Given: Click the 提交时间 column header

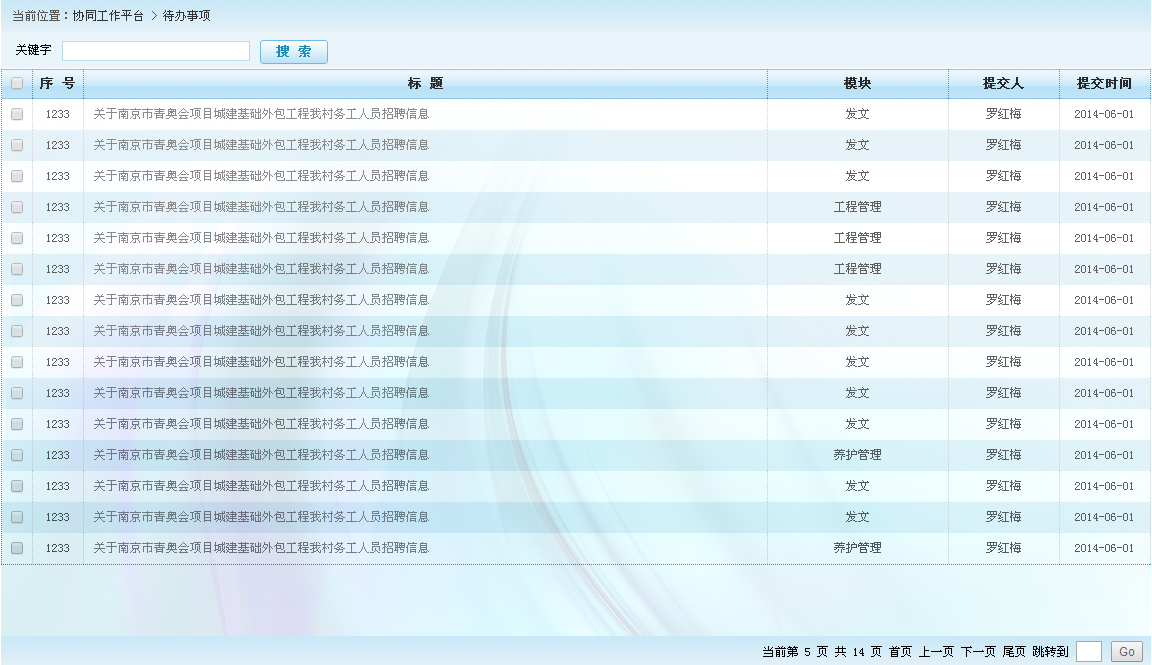Looking at the screenshot, I should (1104, 83).
